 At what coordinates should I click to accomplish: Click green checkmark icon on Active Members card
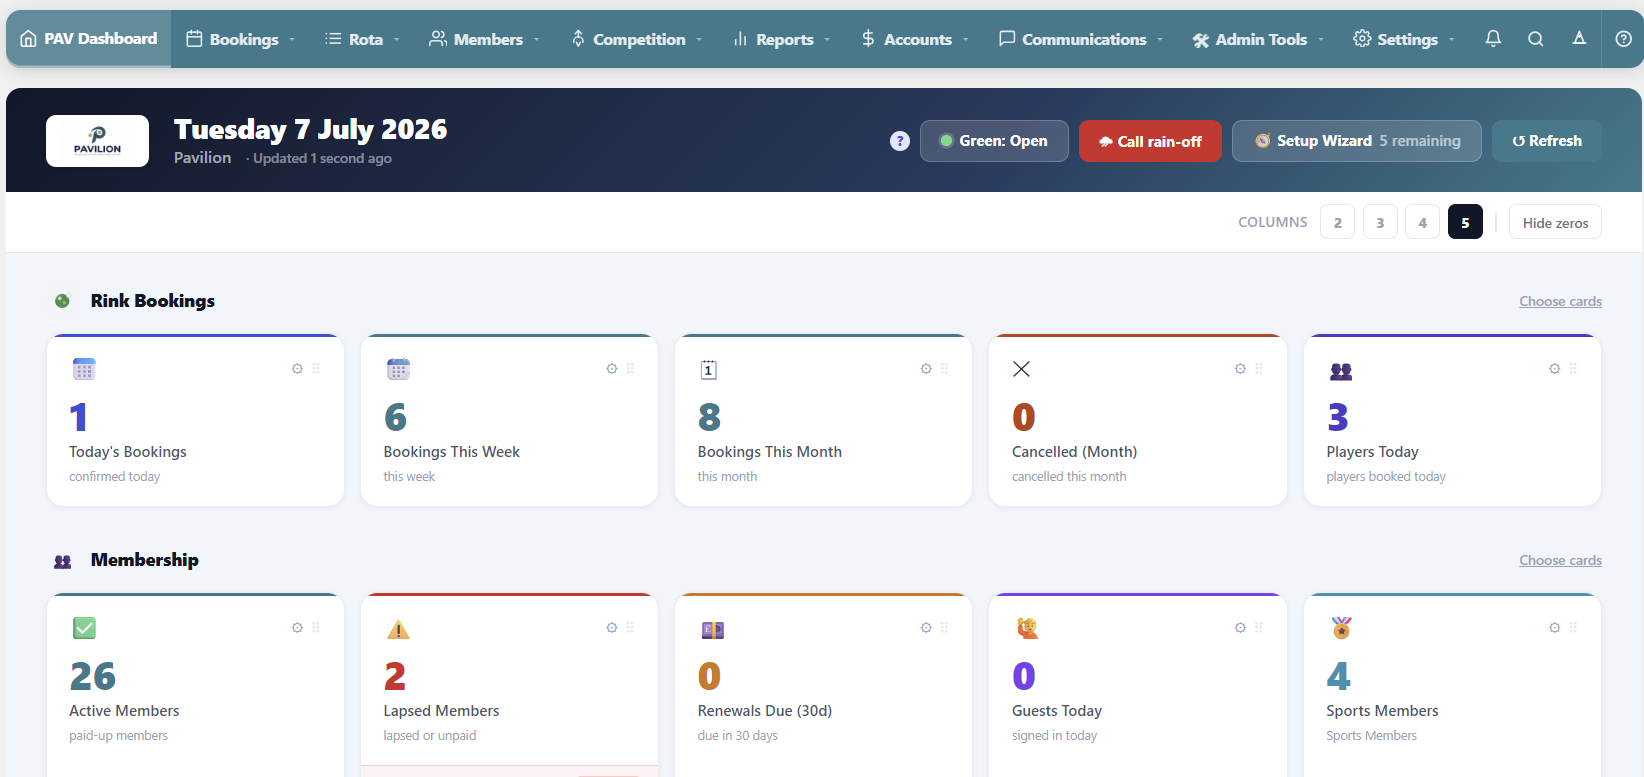point(84,628)
